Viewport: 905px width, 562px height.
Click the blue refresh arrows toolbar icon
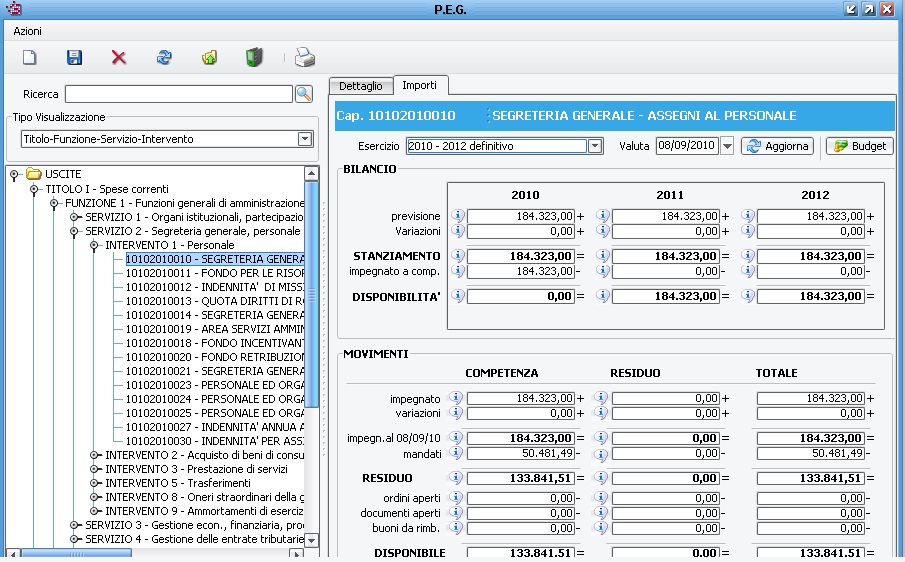(x=164, y=58)
